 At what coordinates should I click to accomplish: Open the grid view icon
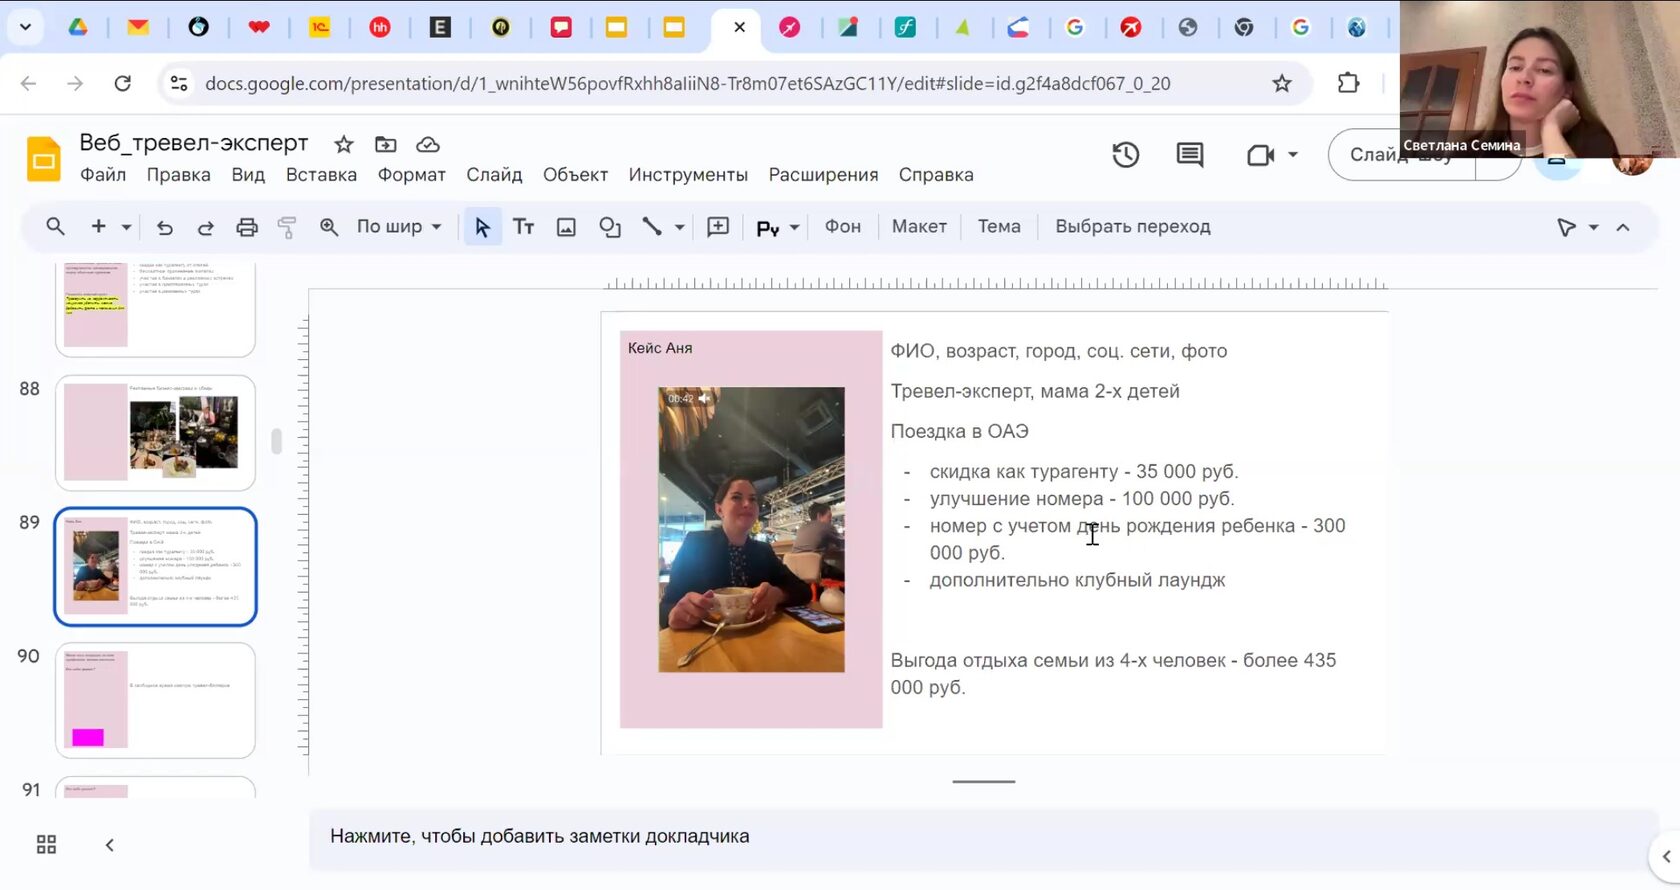pos(46,845)
